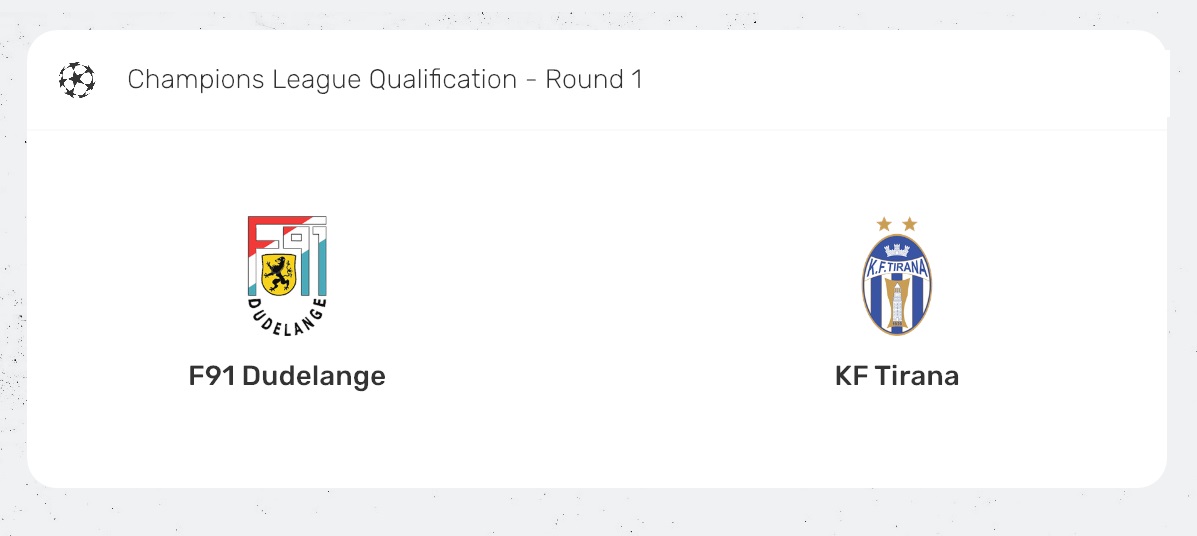
Task: Click blank header area right of Round 1
Action: [x=900, y=80]
